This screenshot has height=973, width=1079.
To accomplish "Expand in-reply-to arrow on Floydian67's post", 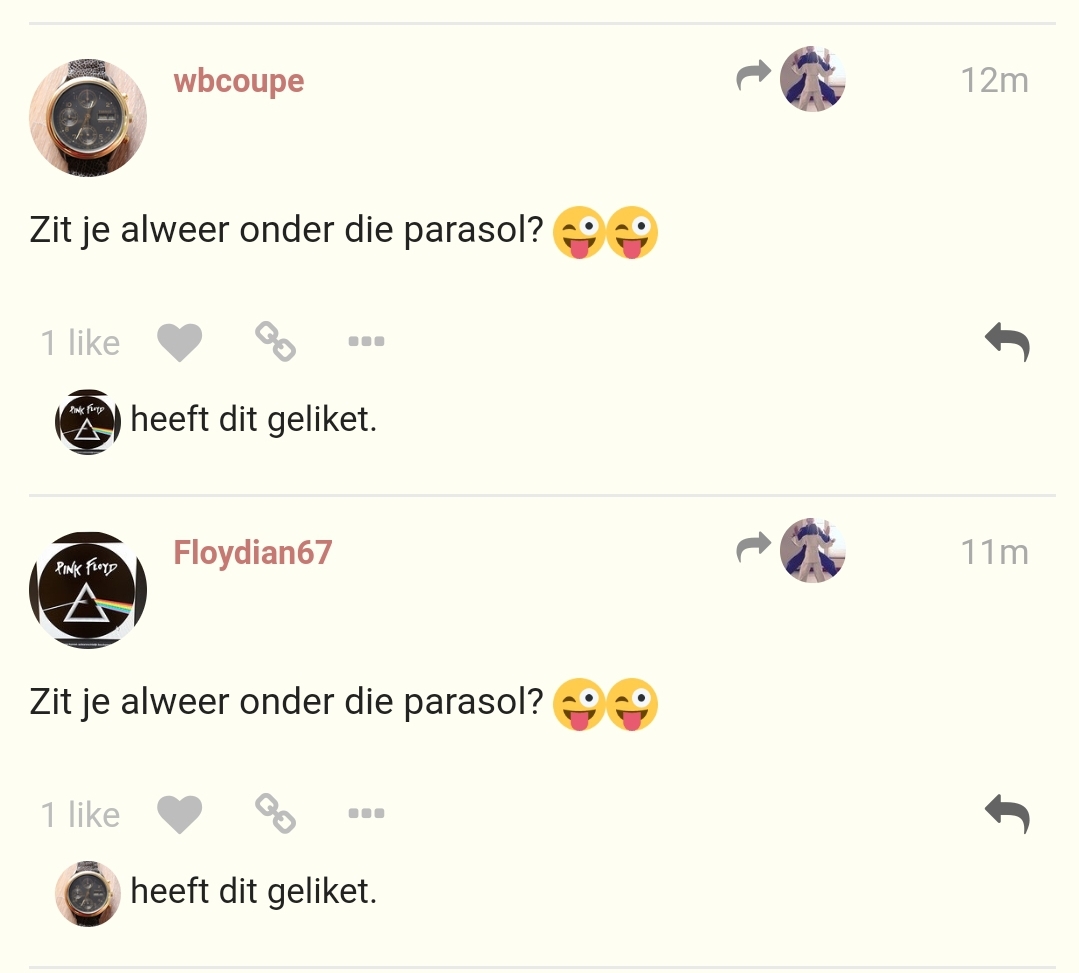I will click(x=754, y=547).
